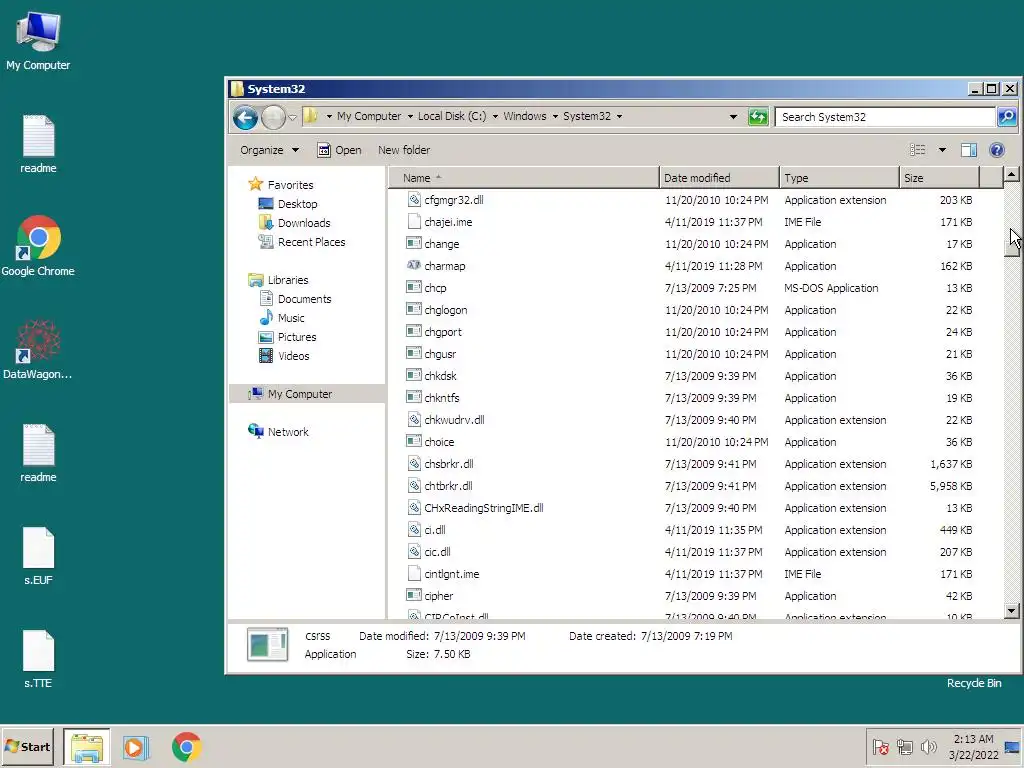Viewport: 1024px width, 768px height.
Task: Click the charmap application icon
Action: tap(413, 265)
